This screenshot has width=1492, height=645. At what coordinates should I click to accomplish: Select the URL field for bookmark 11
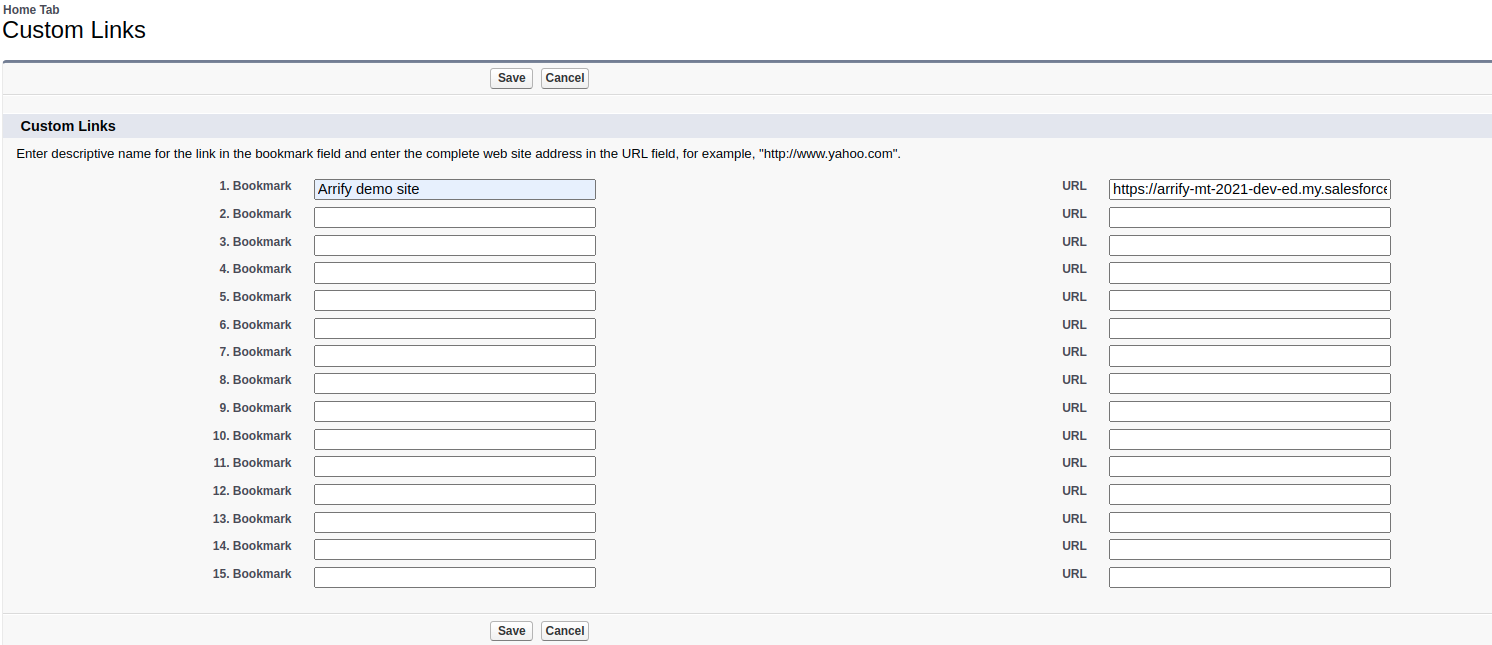tap(1250, 466)
